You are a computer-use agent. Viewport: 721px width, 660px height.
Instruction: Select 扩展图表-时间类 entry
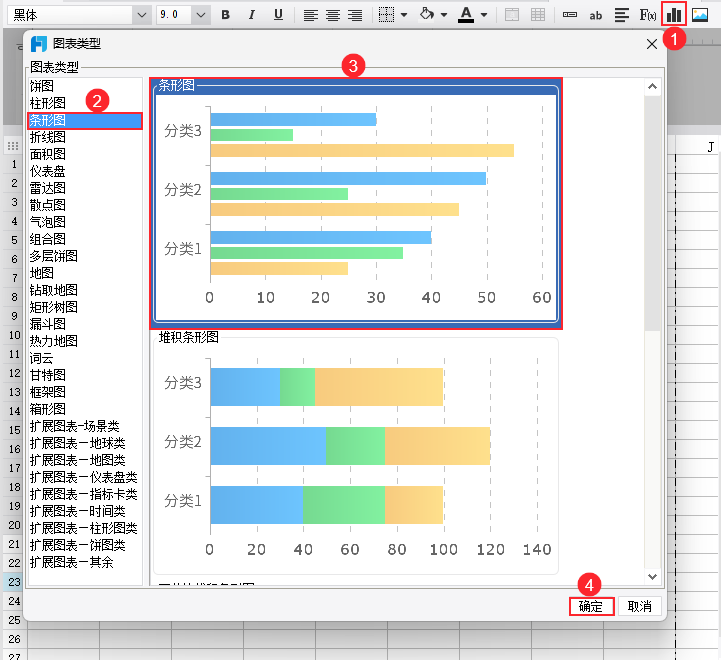coord(85,511)
